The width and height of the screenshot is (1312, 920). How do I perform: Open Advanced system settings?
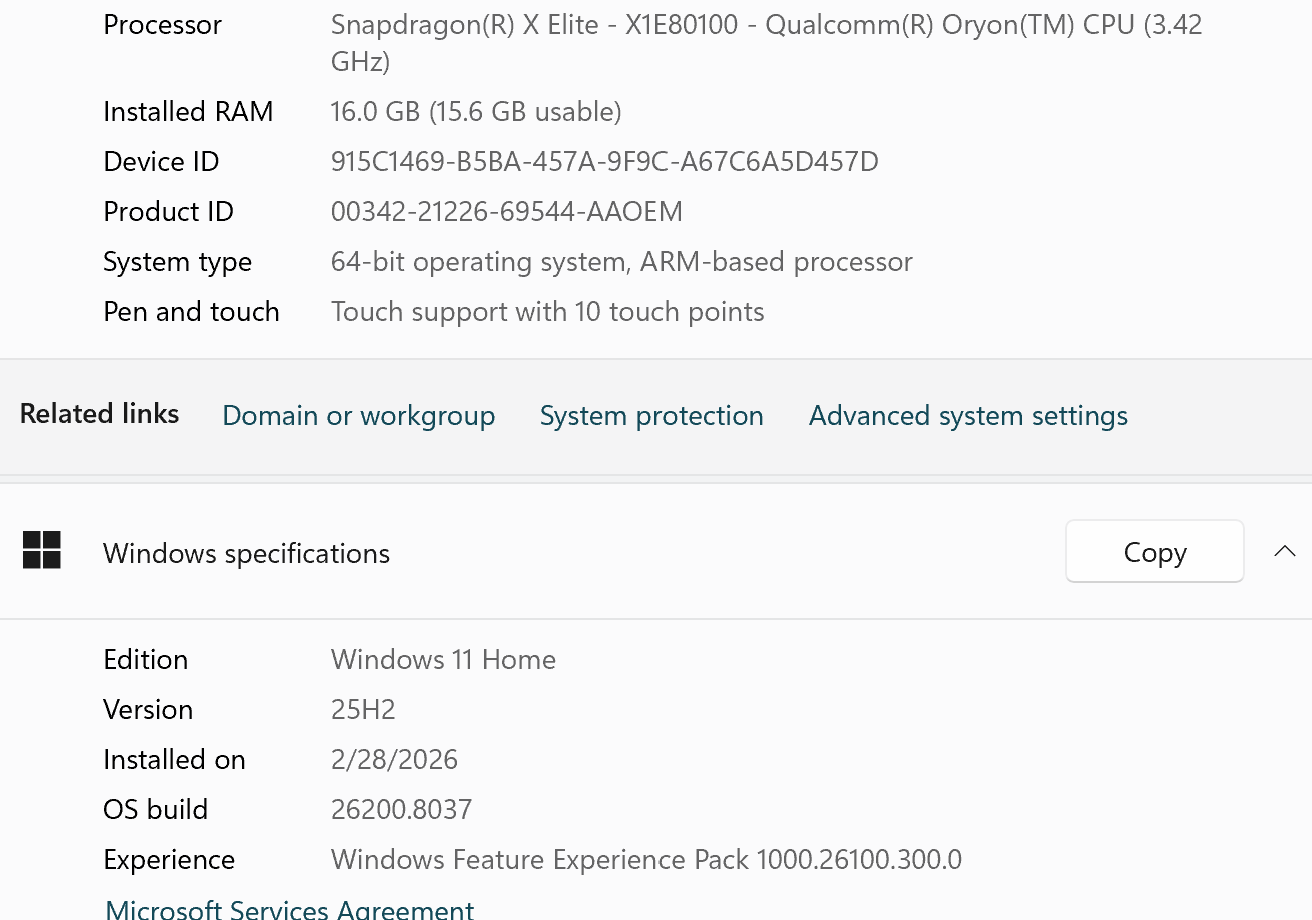pyautogui.click(x=967, y=415)
